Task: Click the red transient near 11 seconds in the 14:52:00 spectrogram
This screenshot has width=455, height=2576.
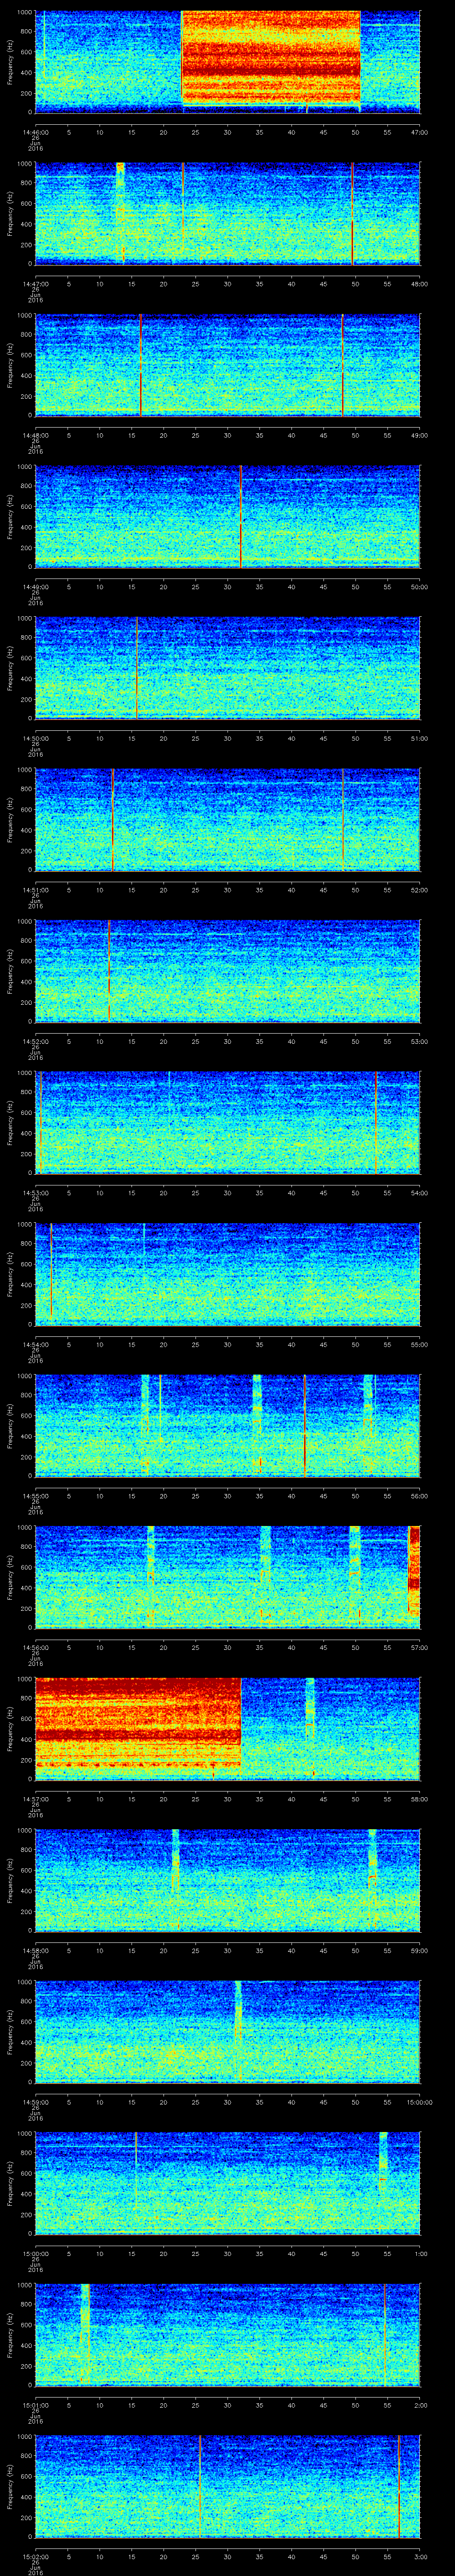Action: coord(109,971)
